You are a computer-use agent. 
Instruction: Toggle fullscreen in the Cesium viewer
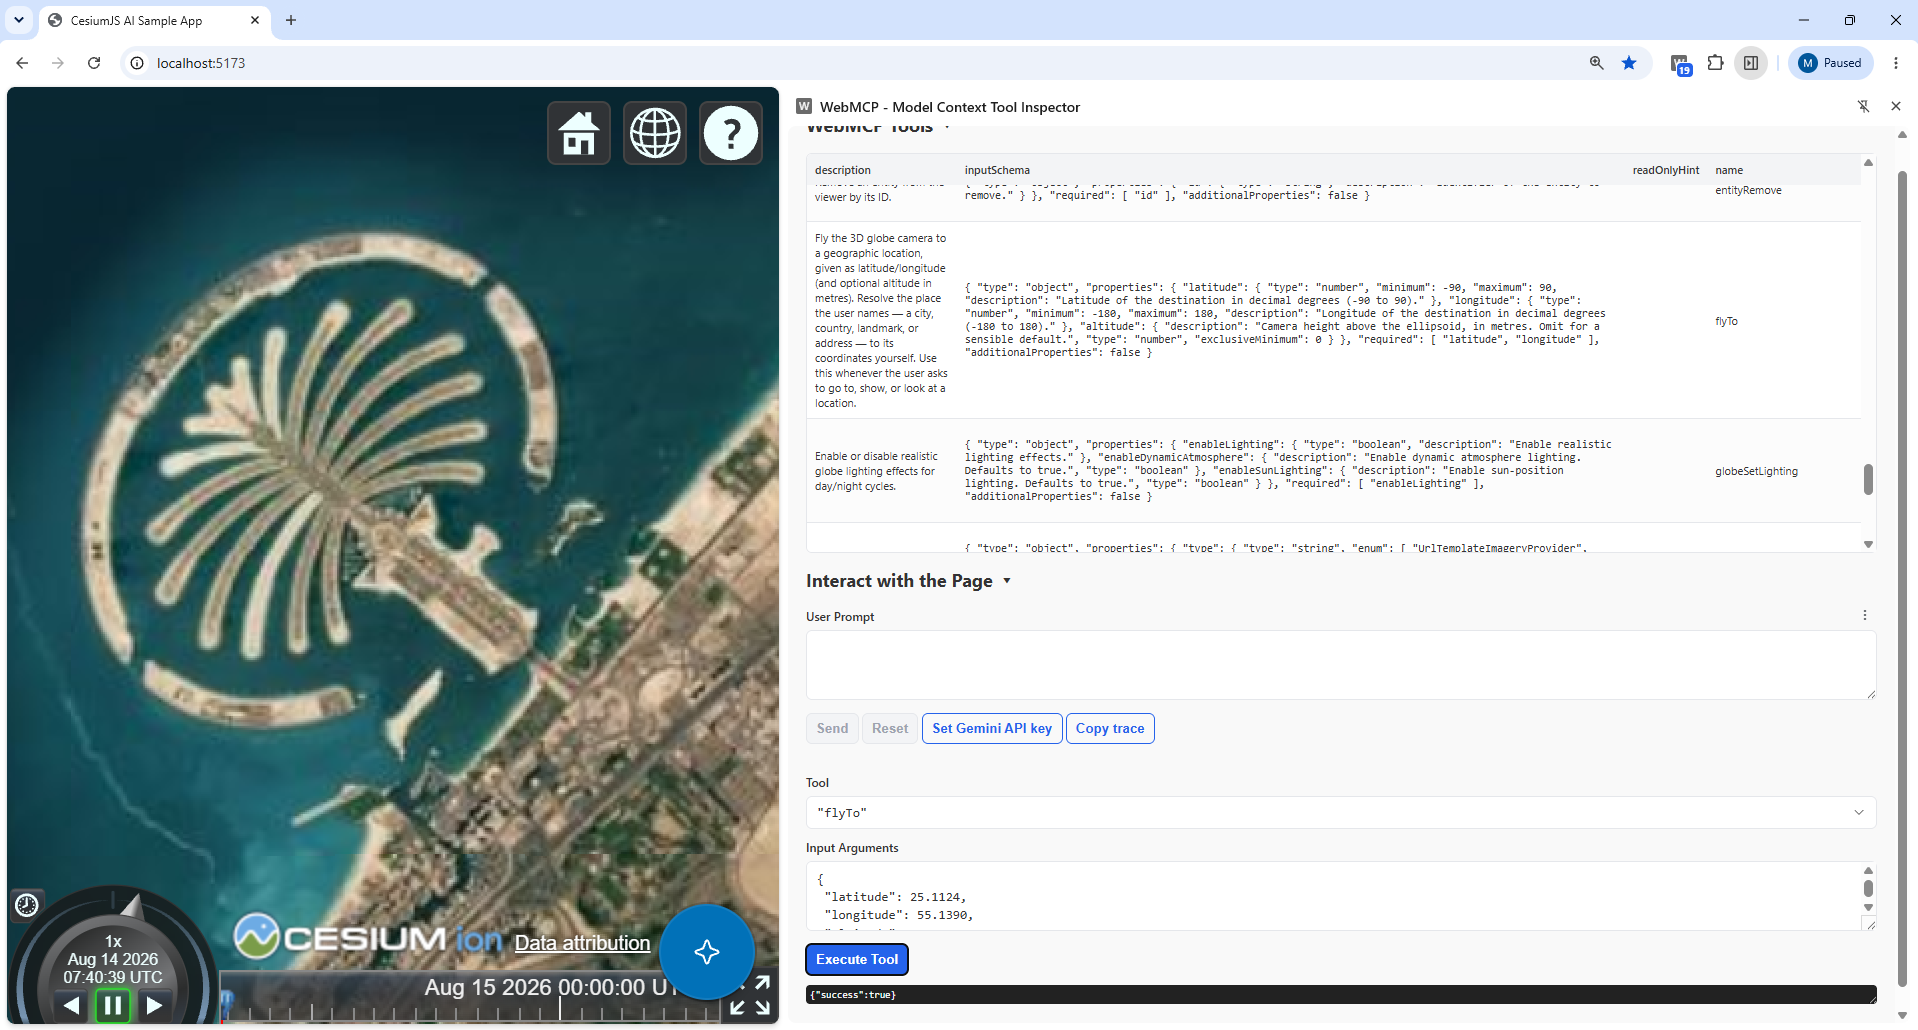(749, 995)
